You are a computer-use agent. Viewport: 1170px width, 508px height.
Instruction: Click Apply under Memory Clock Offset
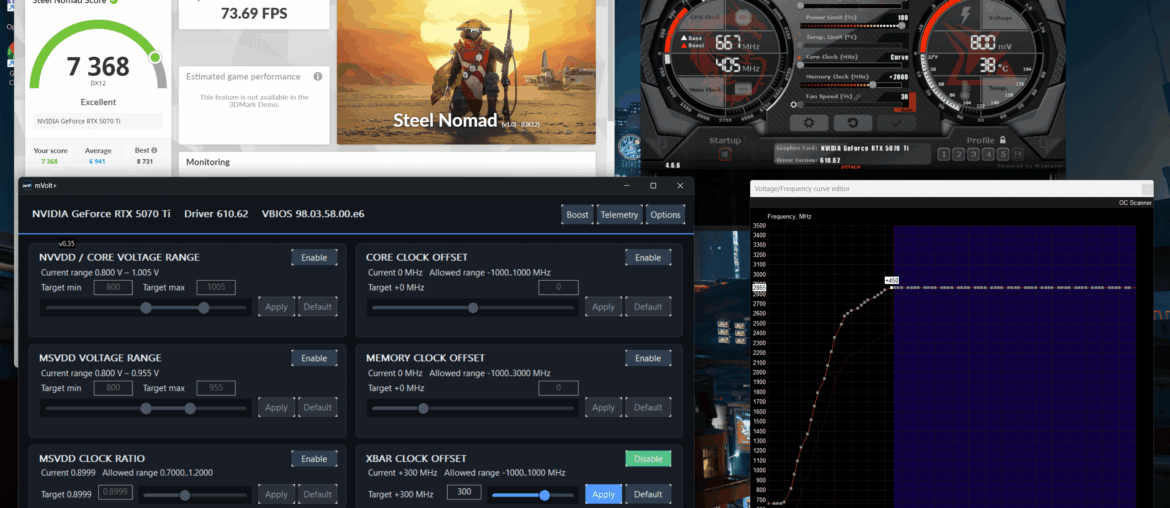[x=604, y=407]
